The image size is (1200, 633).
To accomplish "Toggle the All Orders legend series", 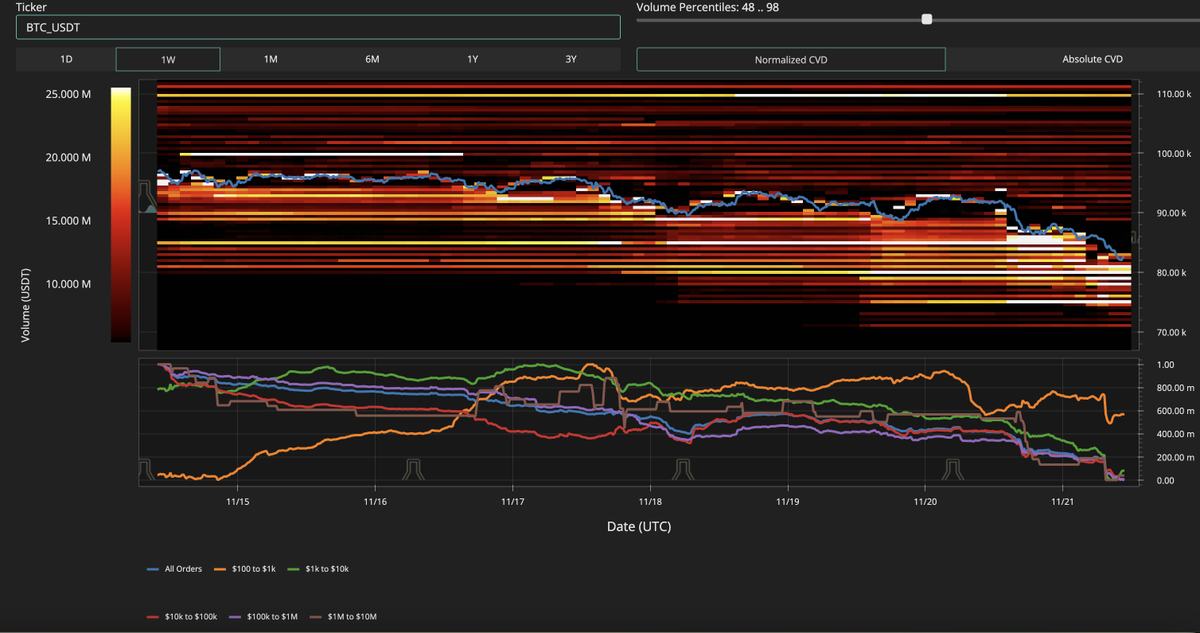I will point(182,569).
